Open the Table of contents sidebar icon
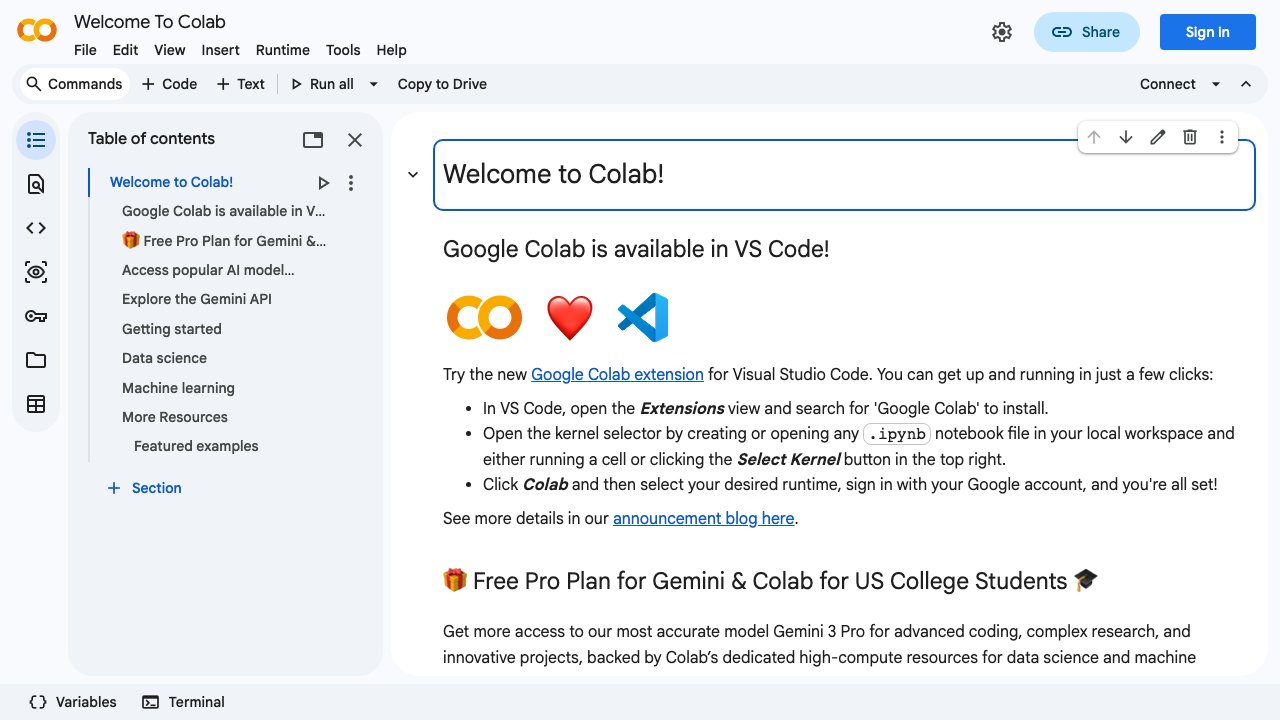This screenshot has height=720, width=1280. click(36, 140)
